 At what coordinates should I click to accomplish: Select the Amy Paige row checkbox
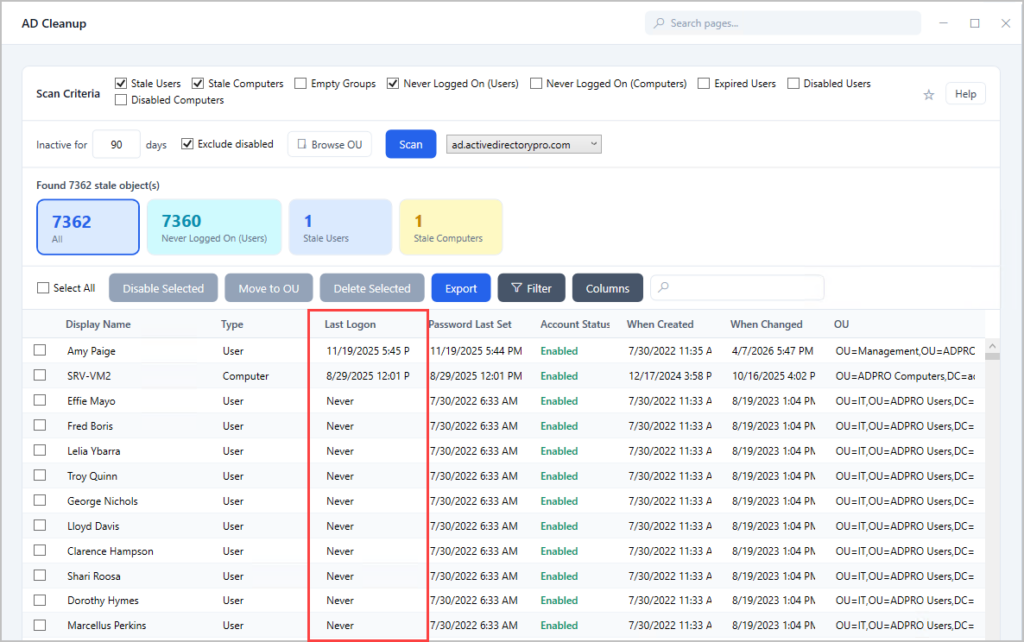click(40, 350)
